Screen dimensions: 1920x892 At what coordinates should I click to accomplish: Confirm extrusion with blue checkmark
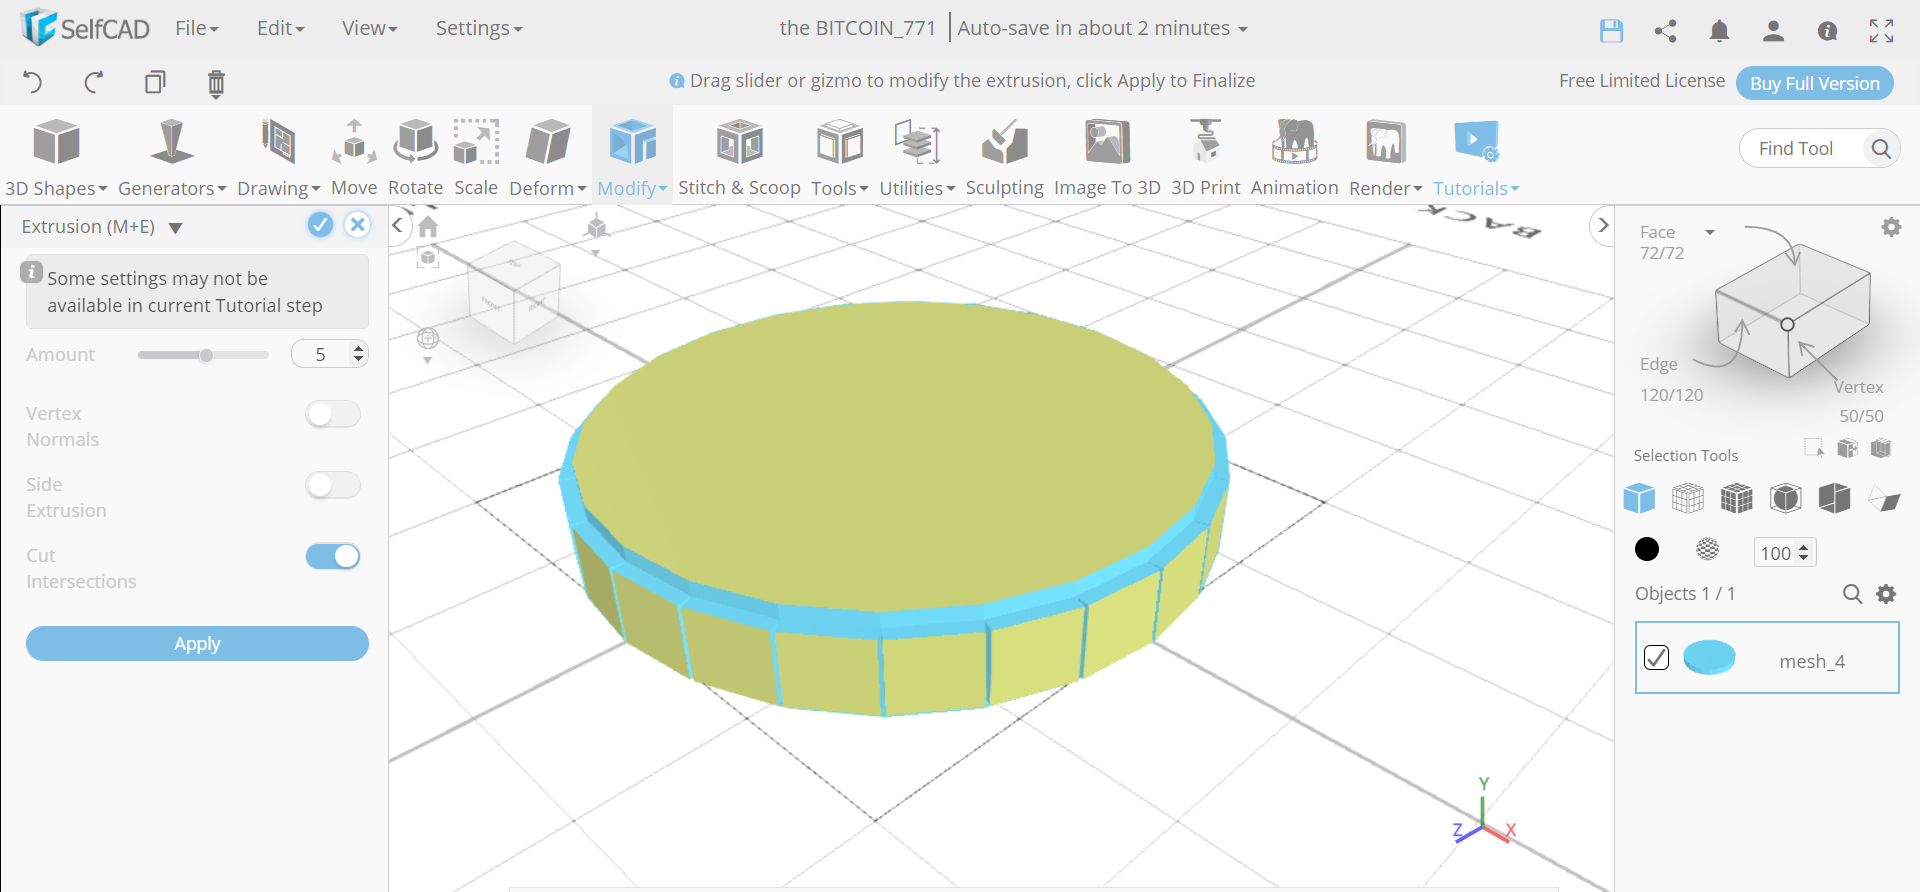320,225
